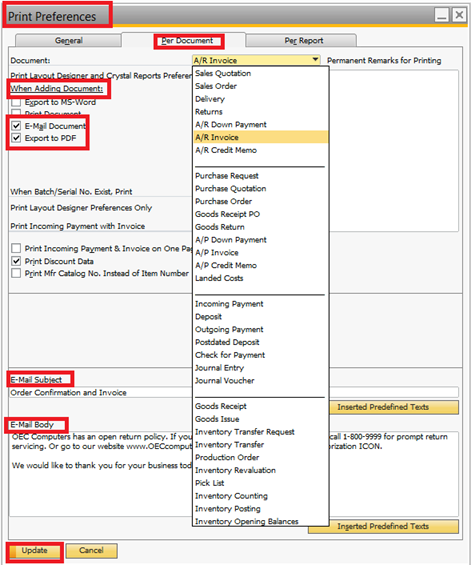Image resolution: width=471 pixels, height=565 pixels.
Task: Switch to the General tab
Action: pyautogui.click(x=68, y=40)
